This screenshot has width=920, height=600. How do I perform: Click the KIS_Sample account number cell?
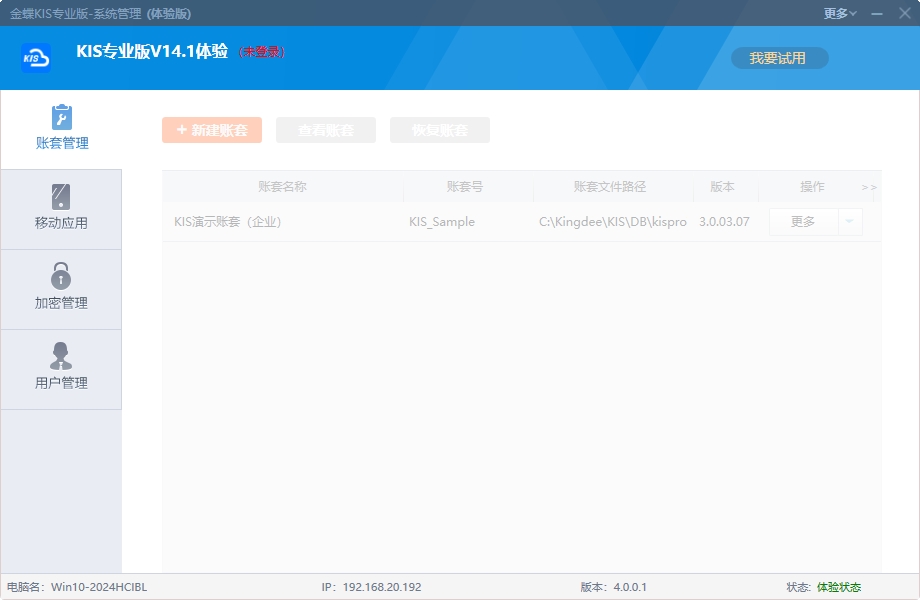(x=442, y=222)
